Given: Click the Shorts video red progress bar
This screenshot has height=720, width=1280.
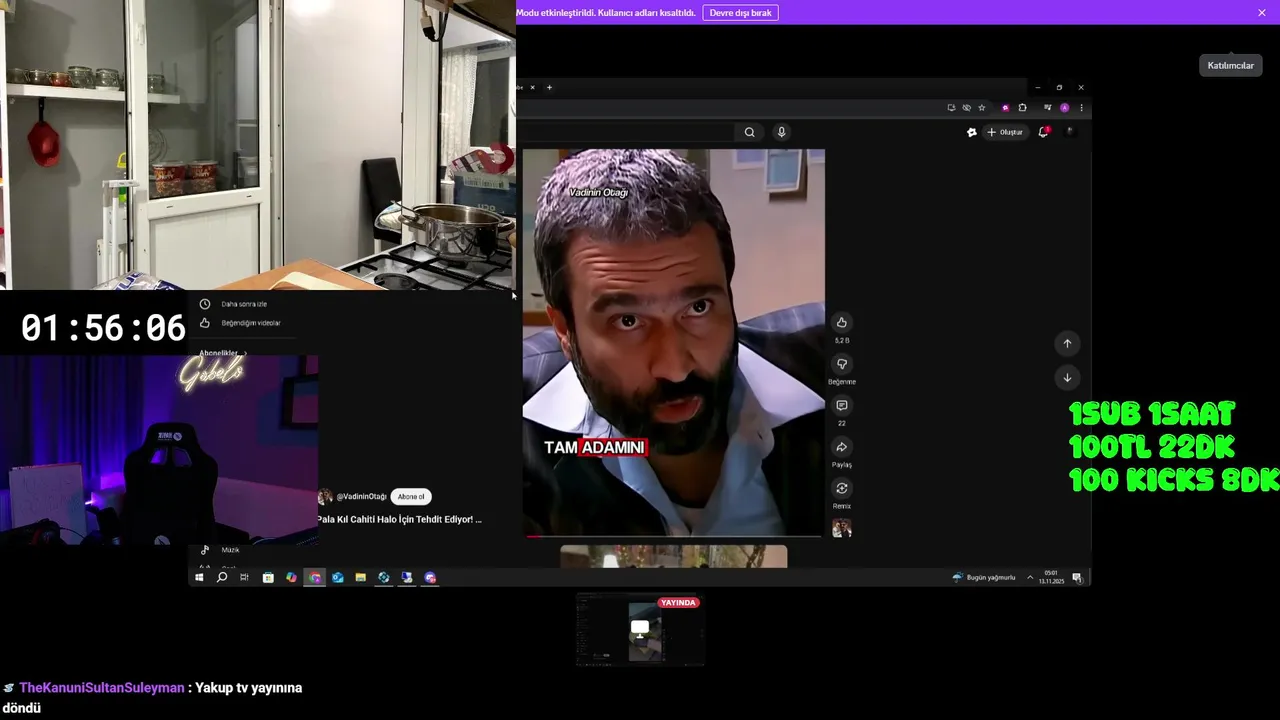Looking at the screenshot, I should coord(674,536).
